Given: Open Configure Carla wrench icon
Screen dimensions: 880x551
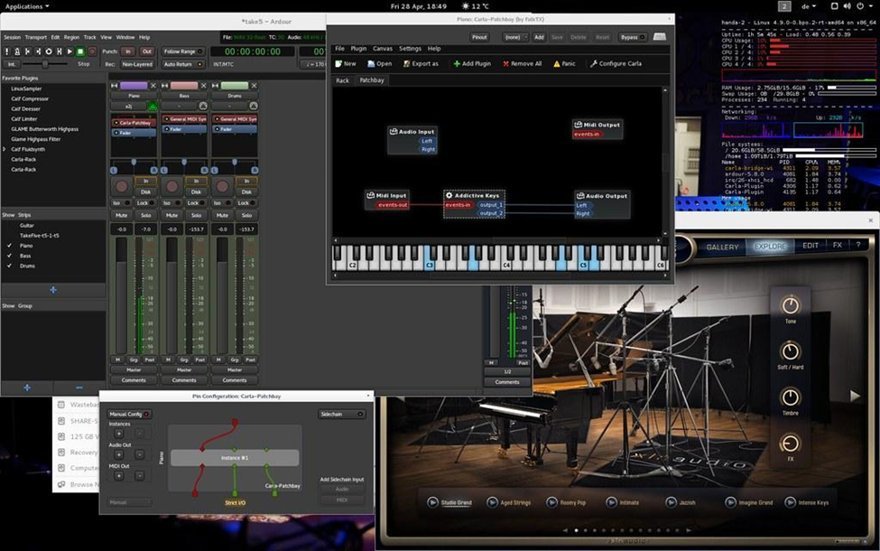Looking at the screenshot, I should [593, 64].
